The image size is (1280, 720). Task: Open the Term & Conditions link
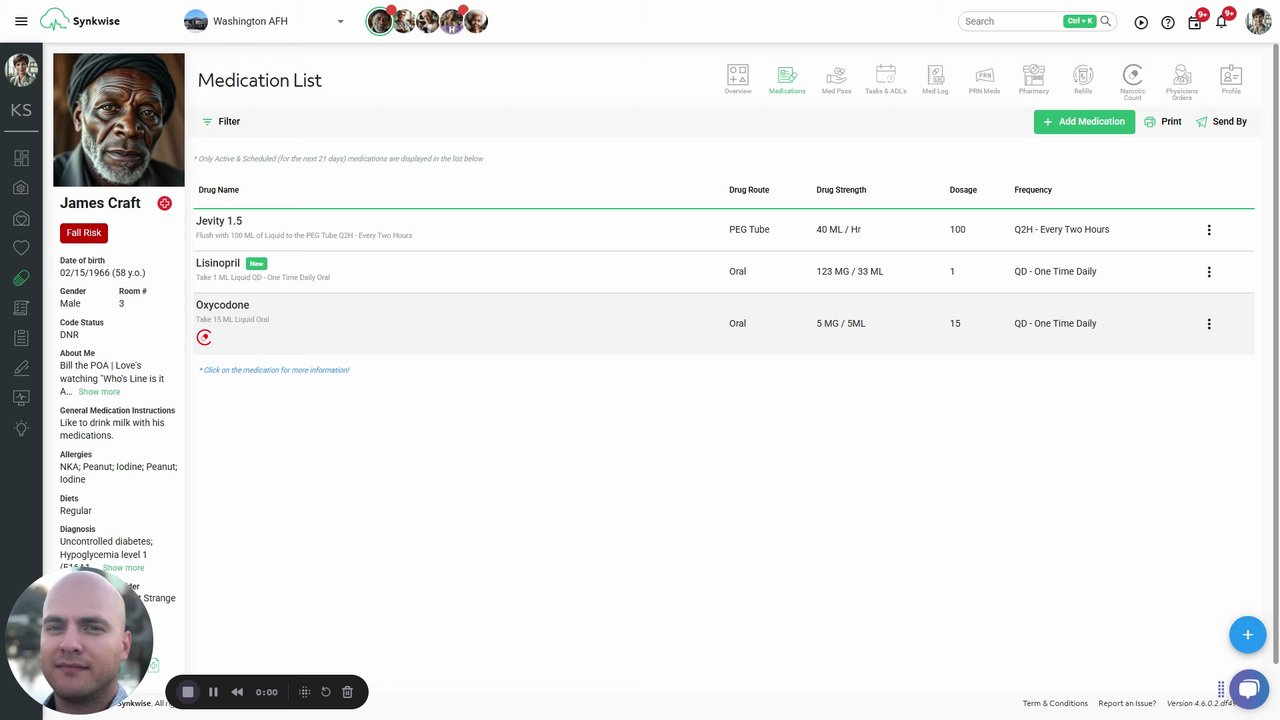(x=1055, y=704)
